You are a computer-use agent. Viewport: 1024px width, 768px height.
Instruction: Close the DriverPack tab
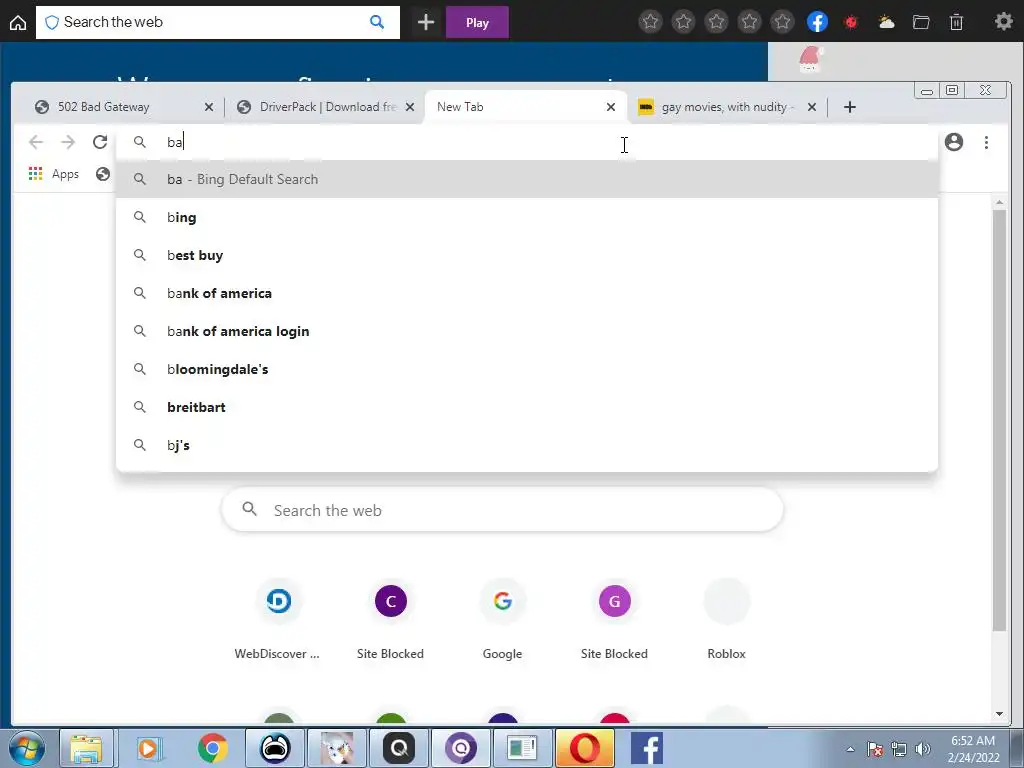tap(409, 107)
